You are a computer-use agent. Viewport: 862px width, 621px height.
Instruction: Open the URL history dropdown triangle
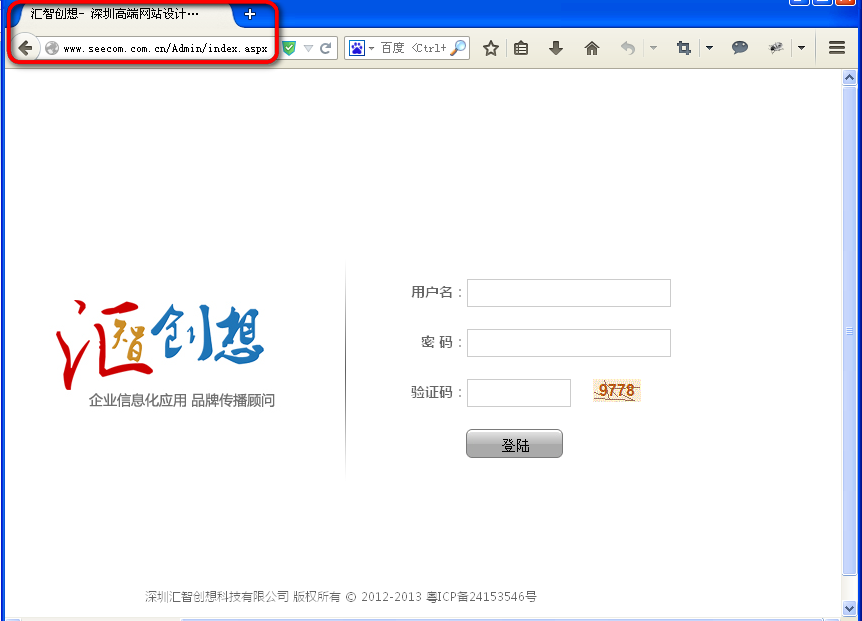coord(308,48)
